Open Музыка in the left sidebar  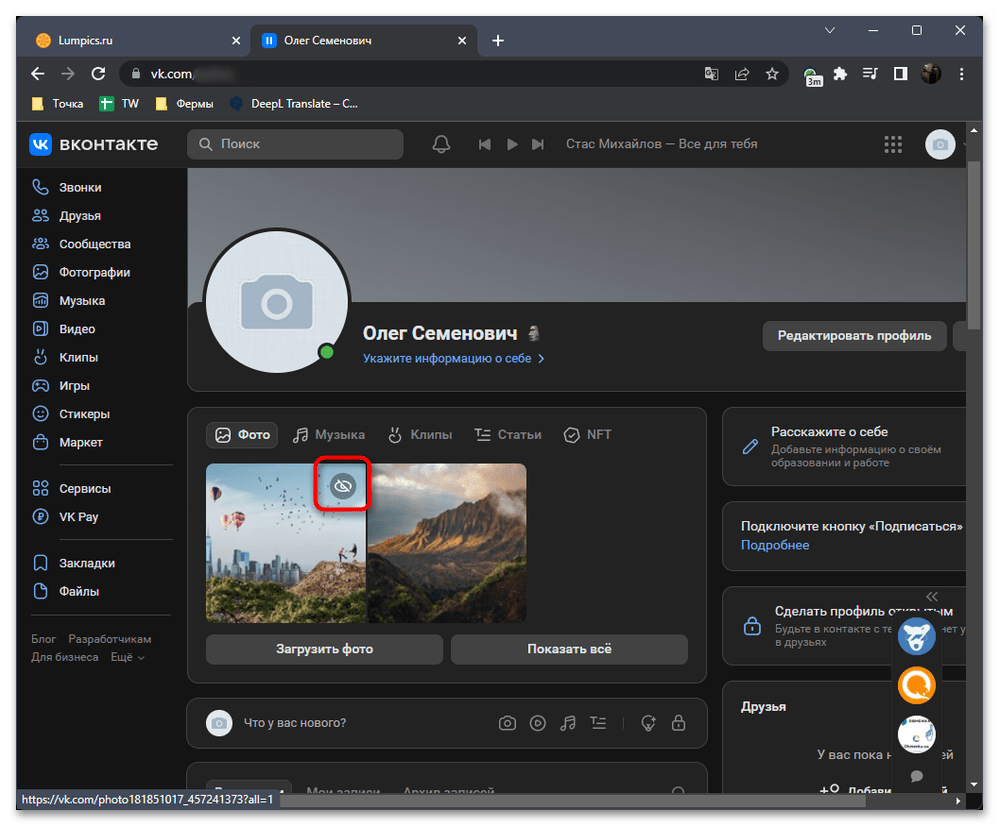point(69,301)
